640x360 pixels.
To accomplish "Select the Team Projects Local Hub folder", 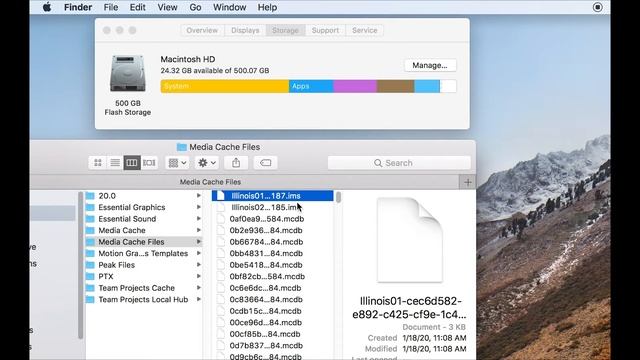I will 144,299.
